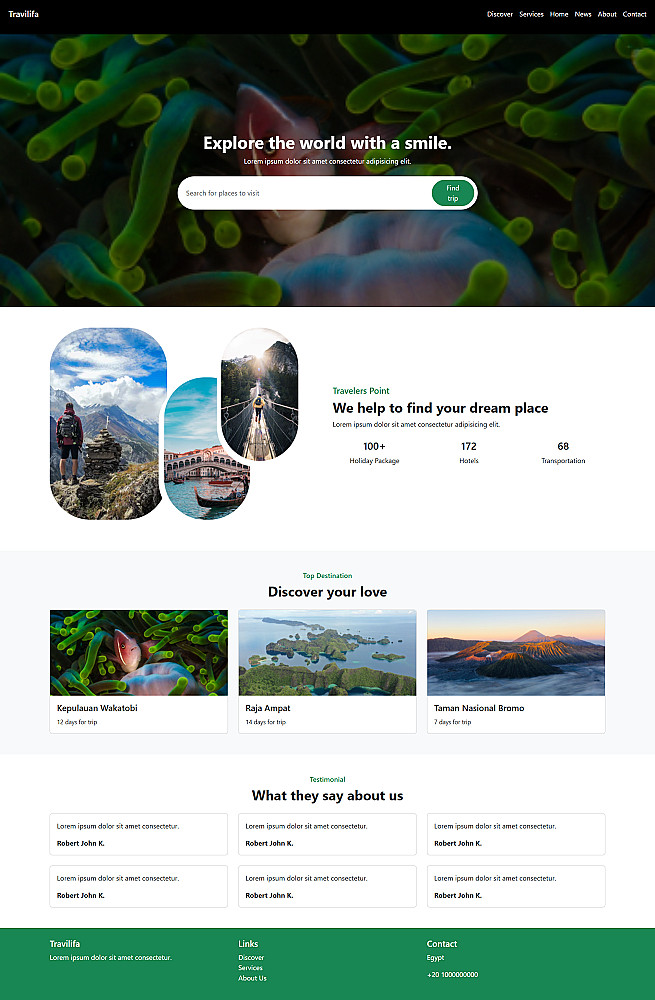Image resolution: width=655 pixels, height=1000 pixels.
Task: Choose the Raja Ampat destination card
Action: tap(327, 672)
